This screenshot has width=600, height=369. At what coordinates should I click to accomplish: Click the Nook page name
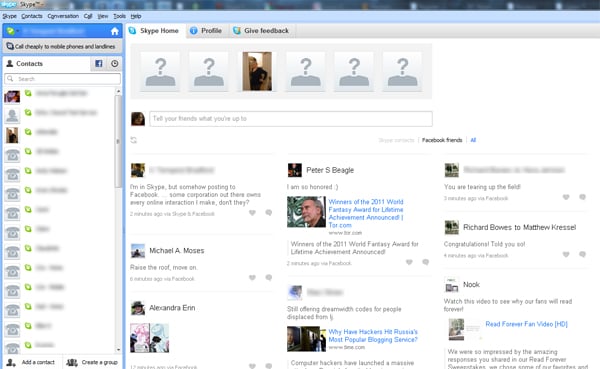471,284
